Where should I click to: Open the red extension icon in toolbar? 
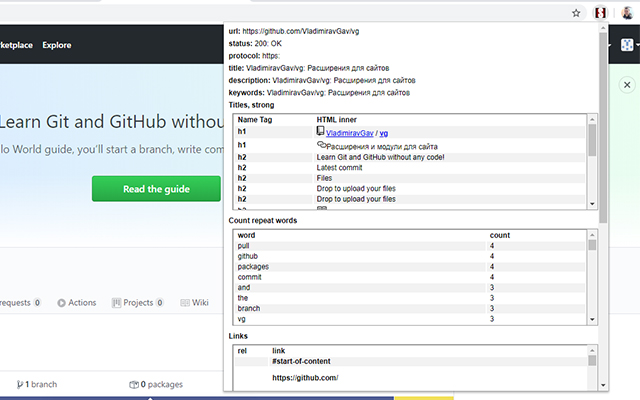[x=600, y=13]
